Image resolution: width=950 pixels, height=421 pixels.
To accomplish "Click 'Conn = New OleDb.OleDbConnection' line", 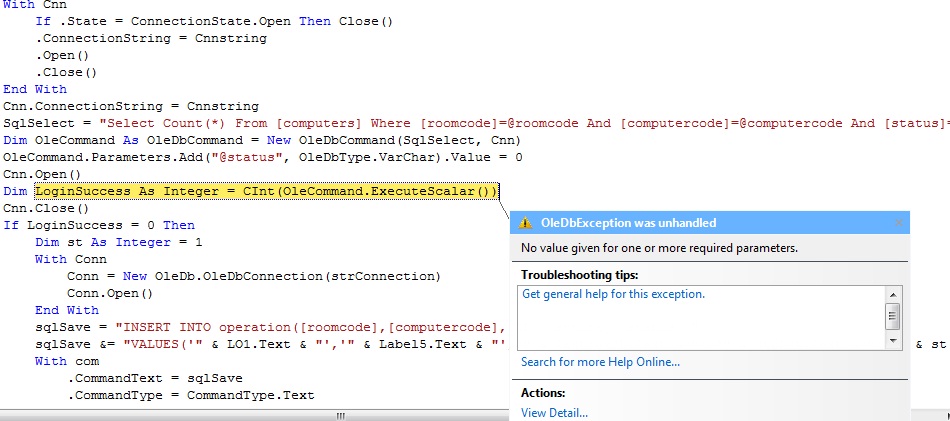I will [x=254, y=276].
